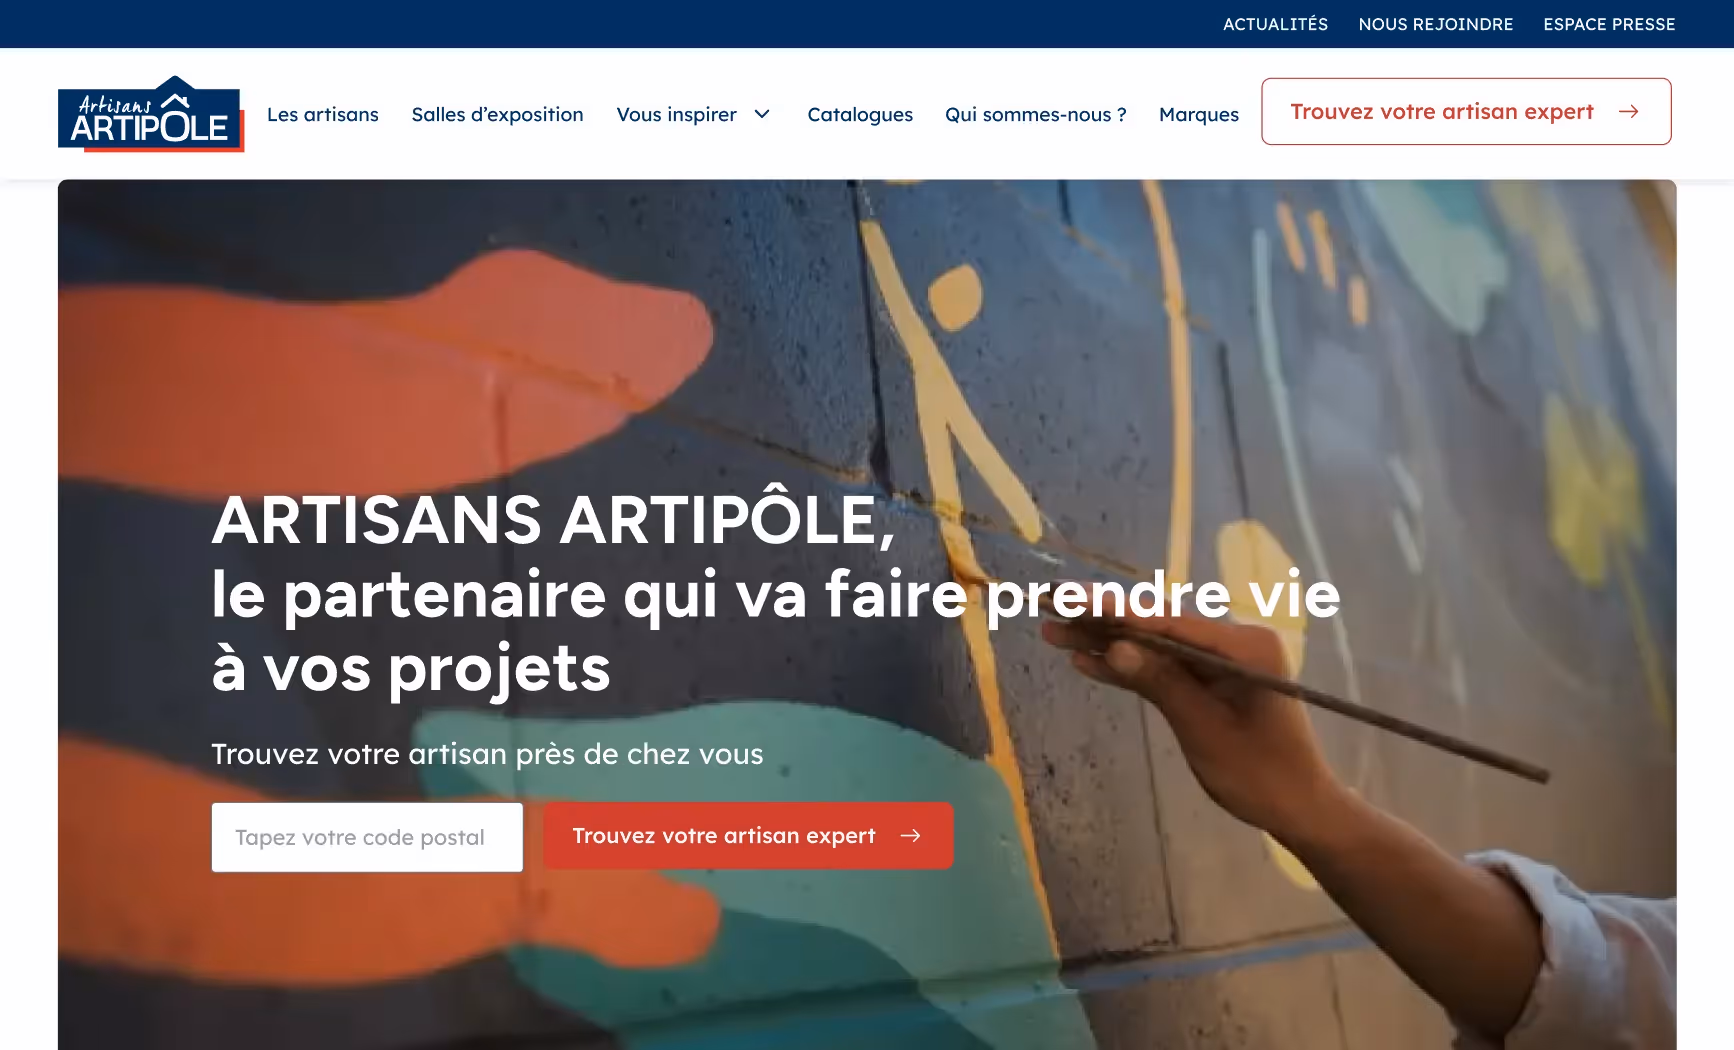
Task: Open the Vous inspirer menu
Action: tap(676, 114)
